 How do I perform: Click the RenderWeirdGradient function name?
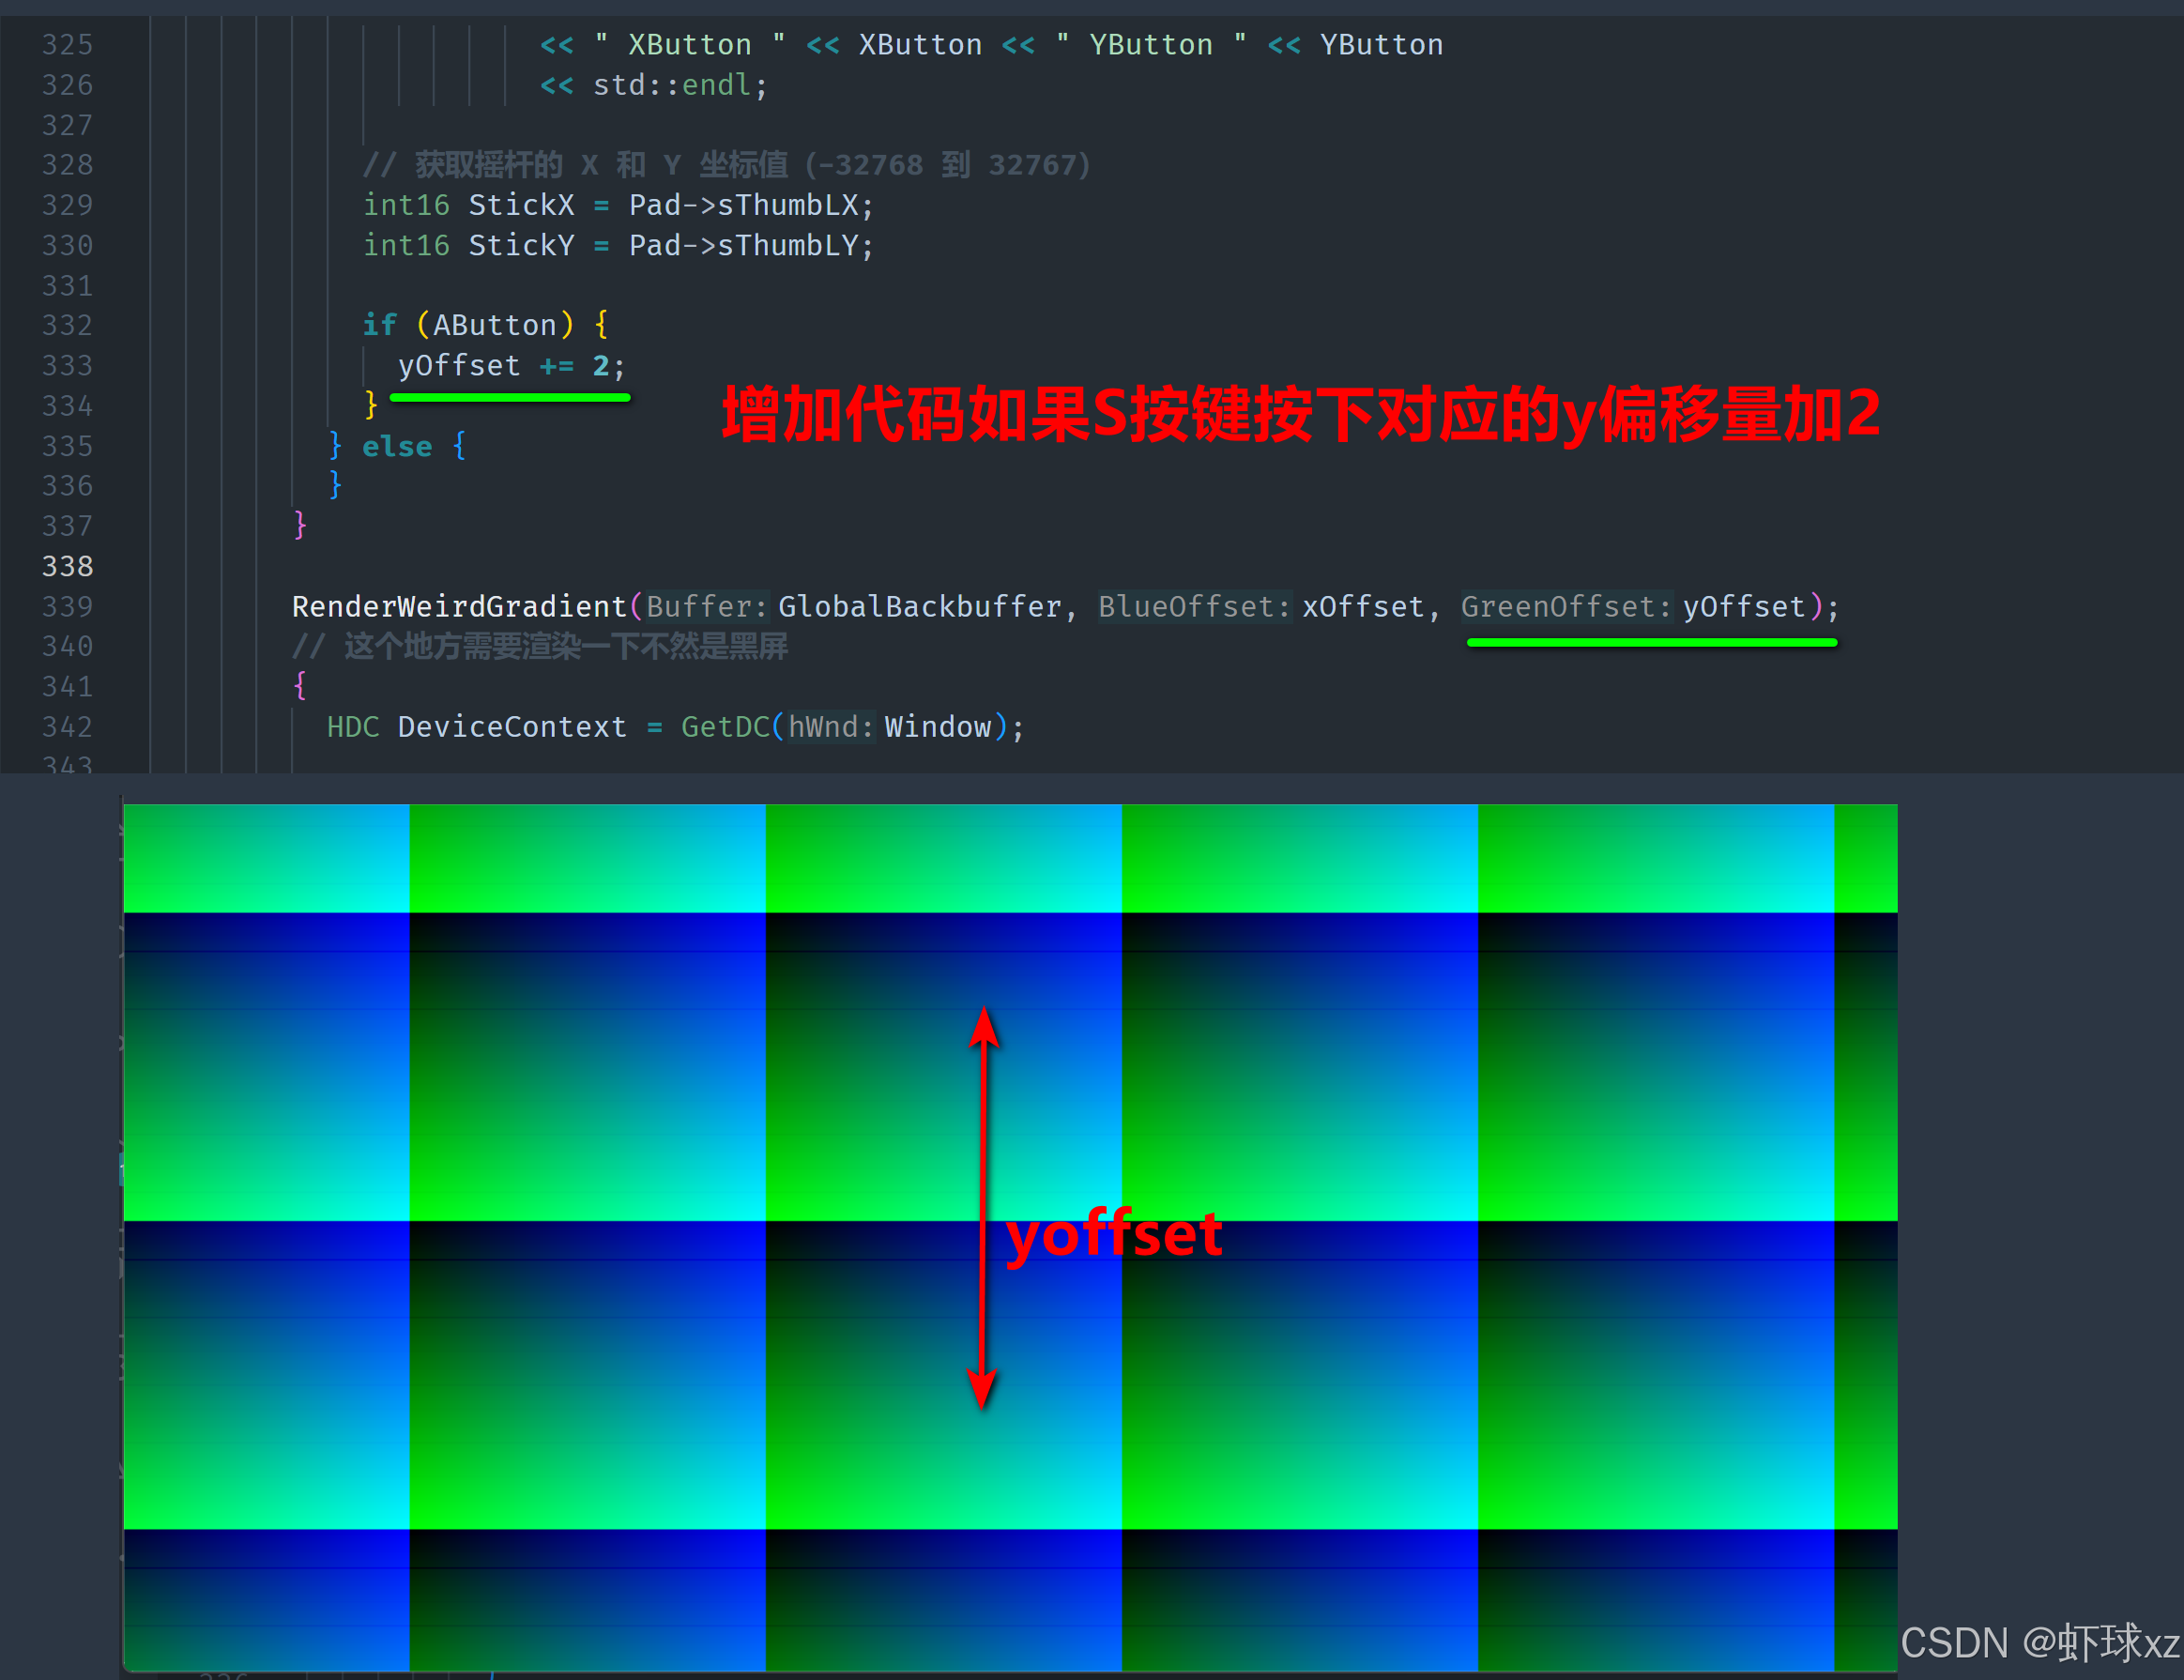click(x=459, y=606)
